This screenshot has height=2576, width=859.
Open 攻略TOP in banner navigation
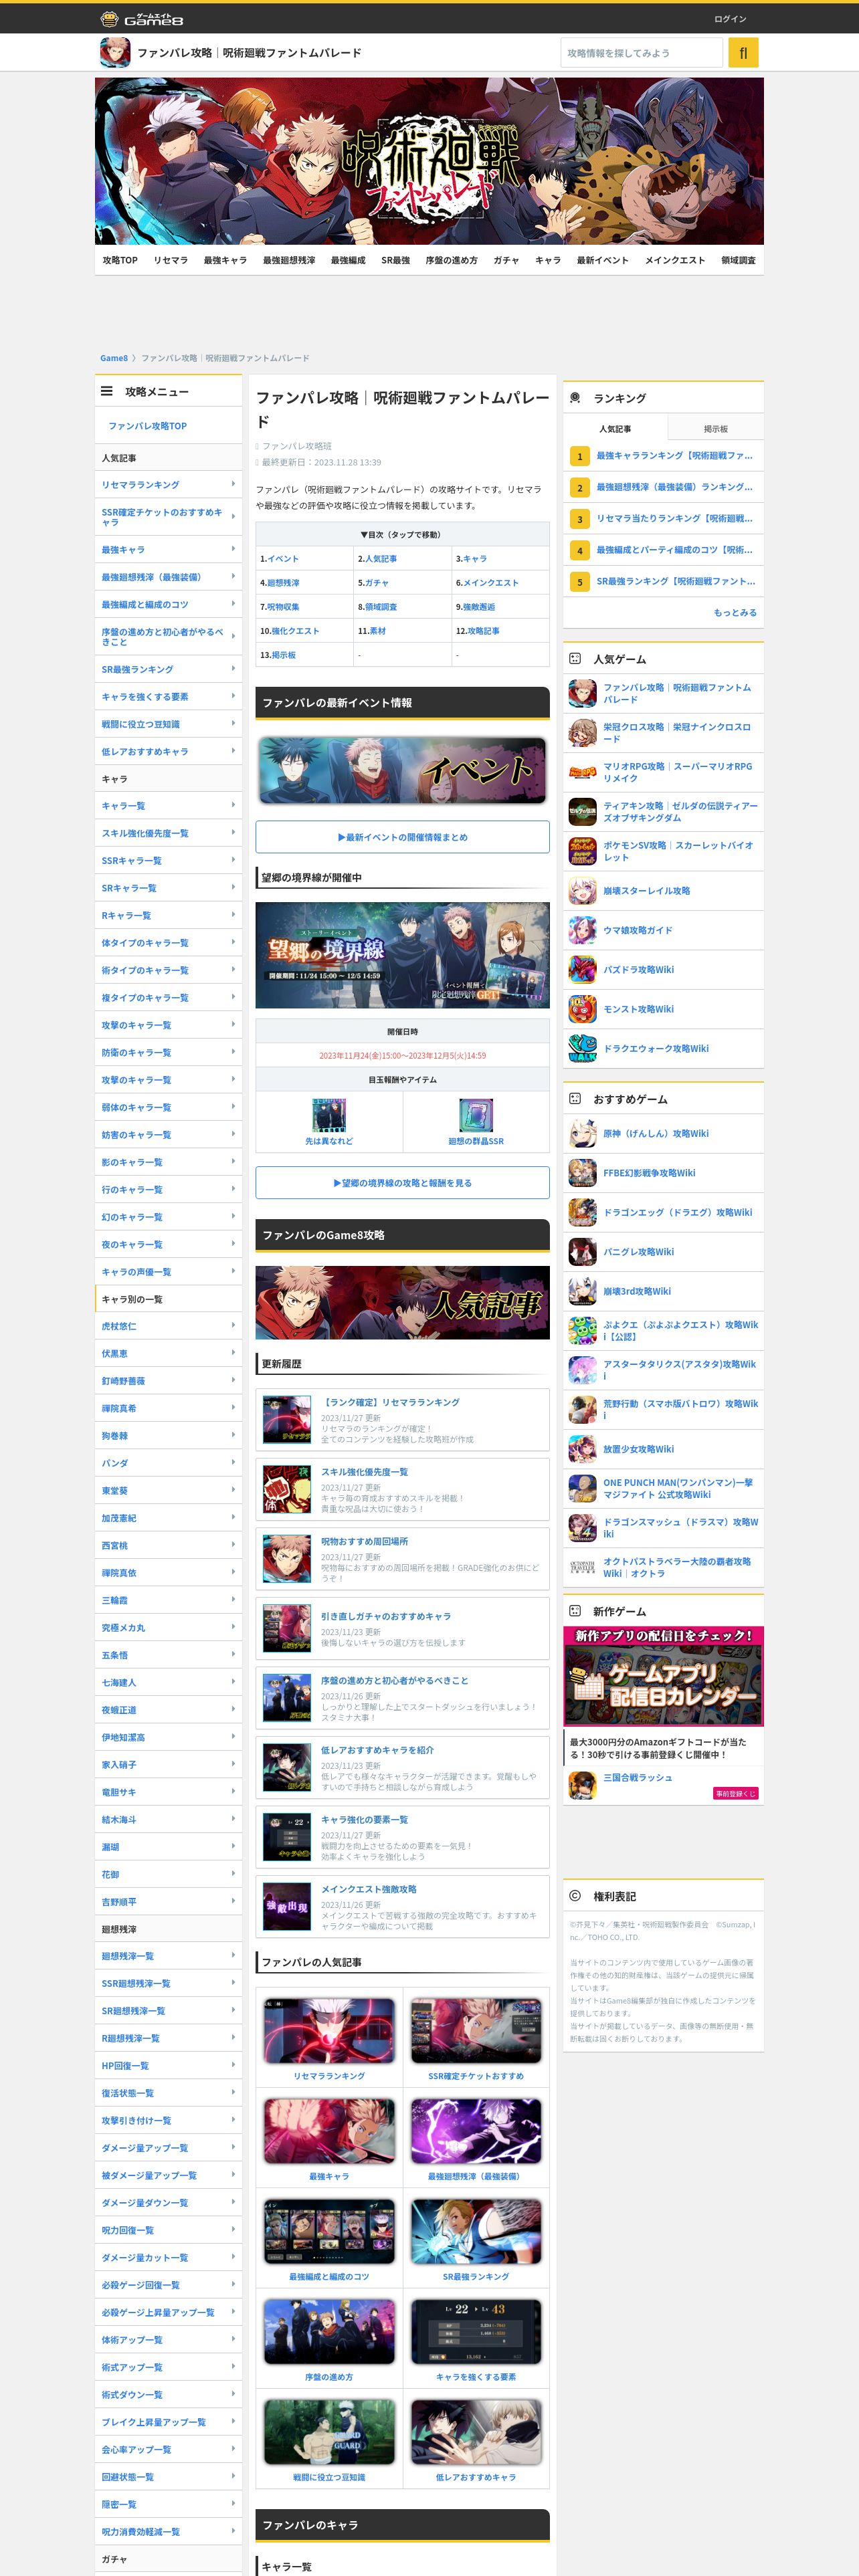(120, 260)
